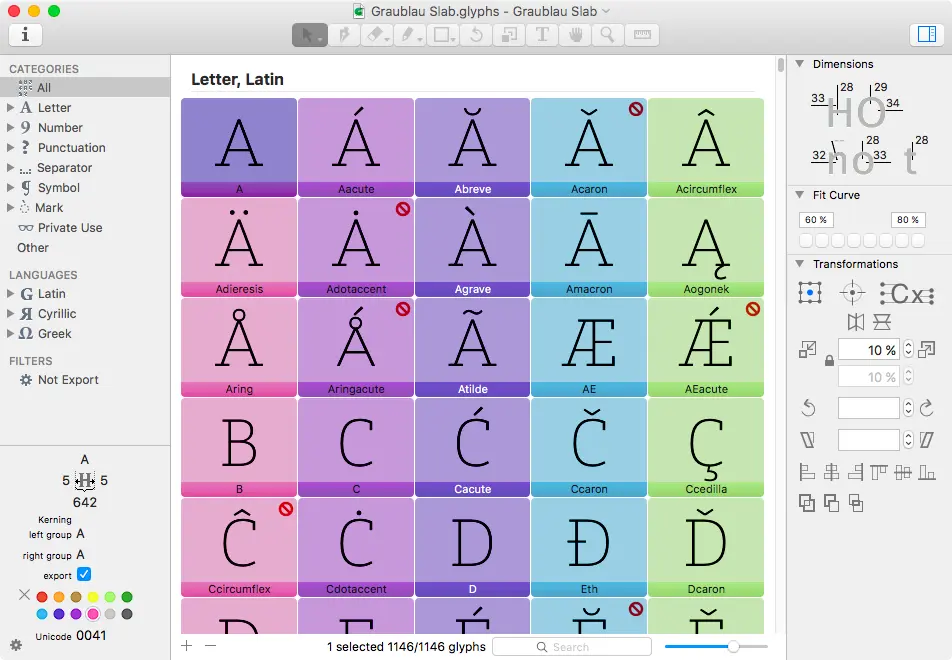Click the scale down icon
Viewport: 952px width, 660px height.
[x=808, y=349]
